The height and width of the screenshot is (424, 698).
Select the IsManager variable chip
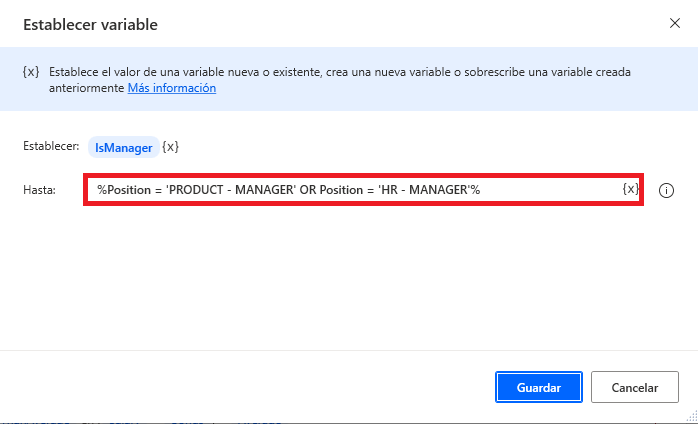tap(124, 147)
